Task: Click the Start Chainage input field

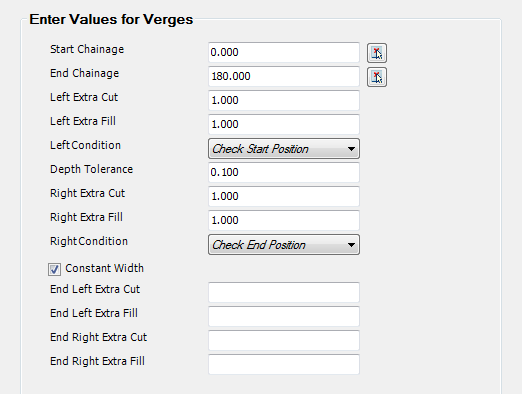Action: click(284, 52)
